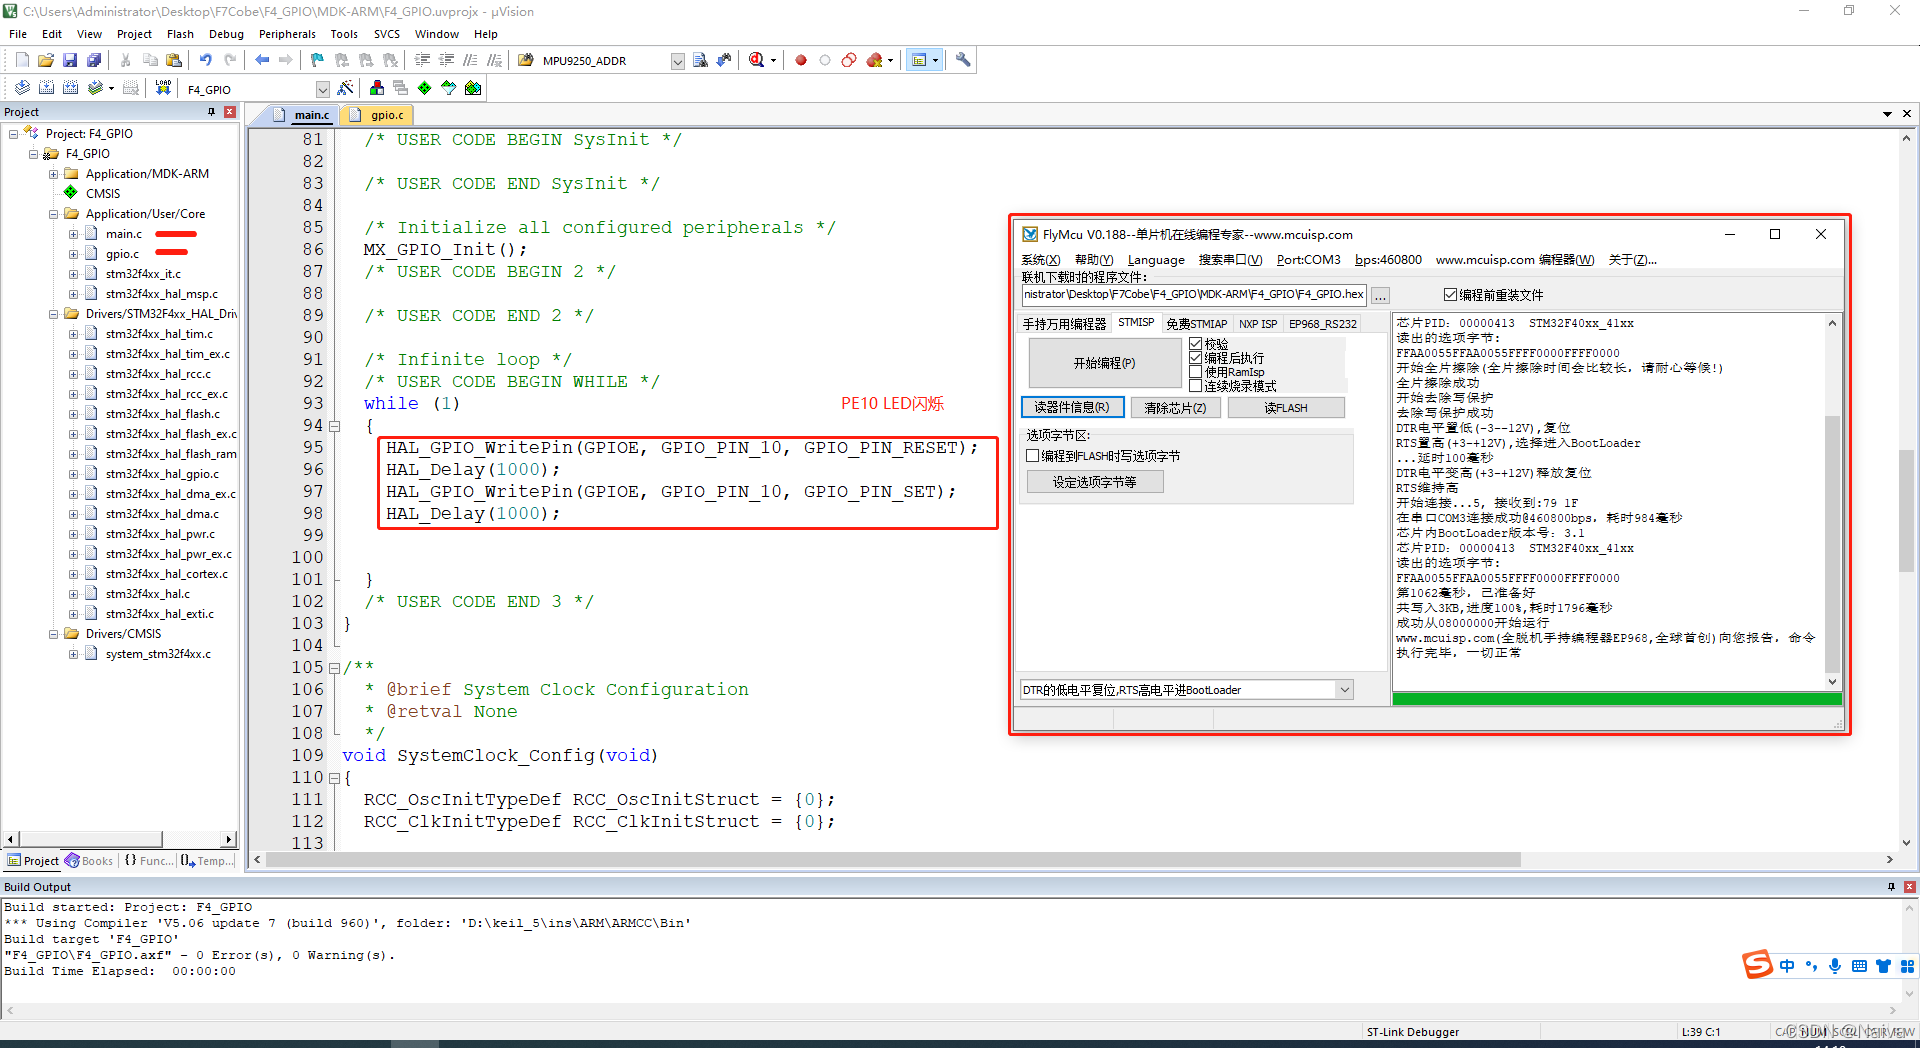Viewport: 1920px width, 1048px height.
Task: Switch to the 免费STMIAP tab in FlyMcu
Action: tap(1196, 323)
